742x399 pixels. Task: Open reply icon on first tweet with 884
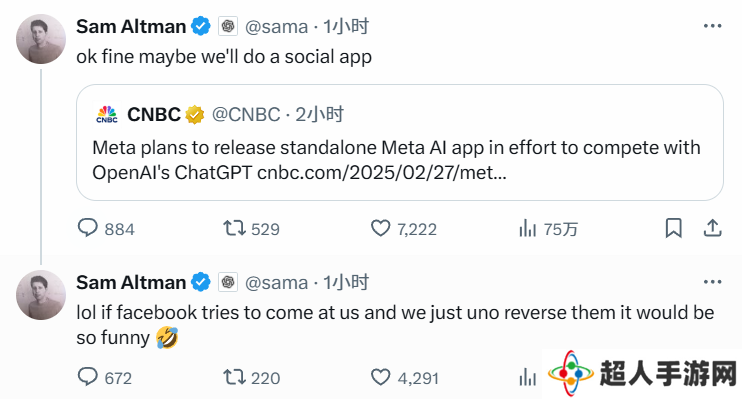point(88,228)
